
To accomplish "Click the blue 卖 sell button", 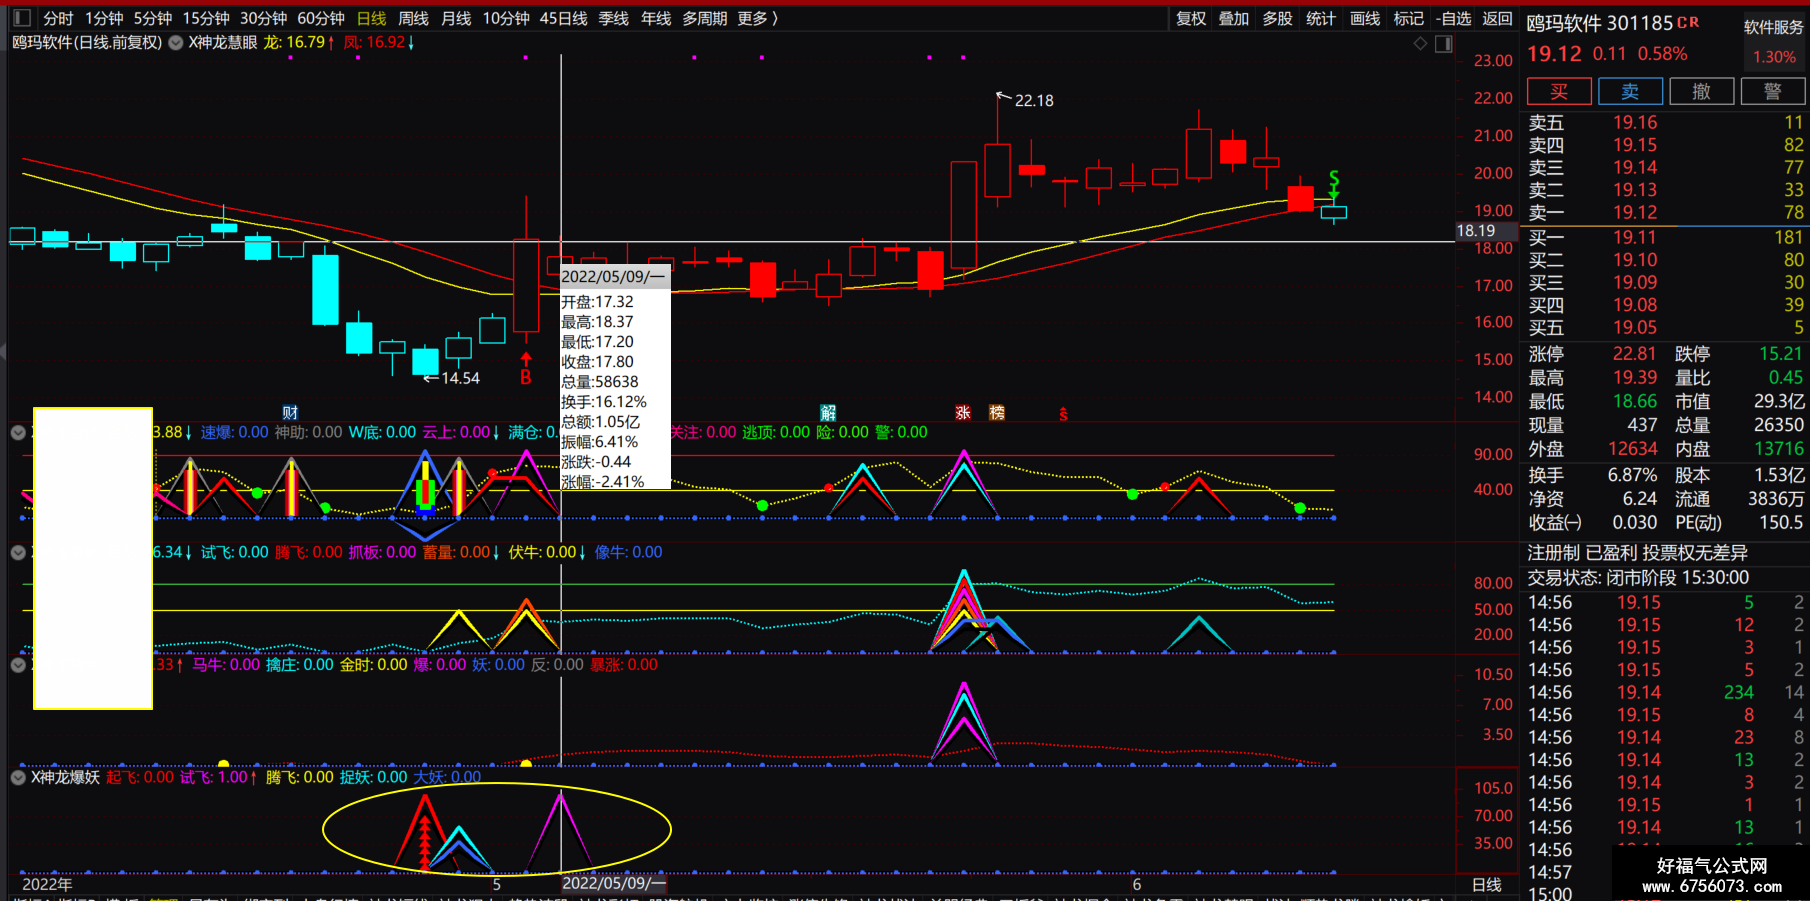I will 1630,92.
